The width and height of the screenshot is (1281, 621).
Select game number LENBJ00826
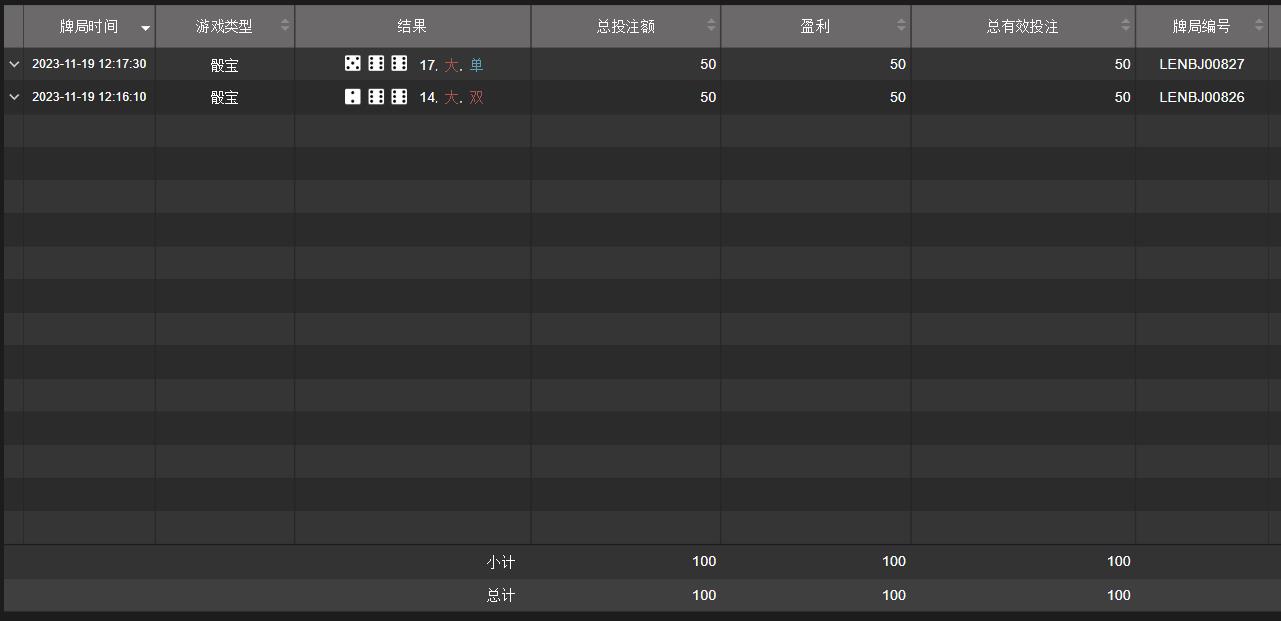pyautogui.click(x=1202, y=97)
